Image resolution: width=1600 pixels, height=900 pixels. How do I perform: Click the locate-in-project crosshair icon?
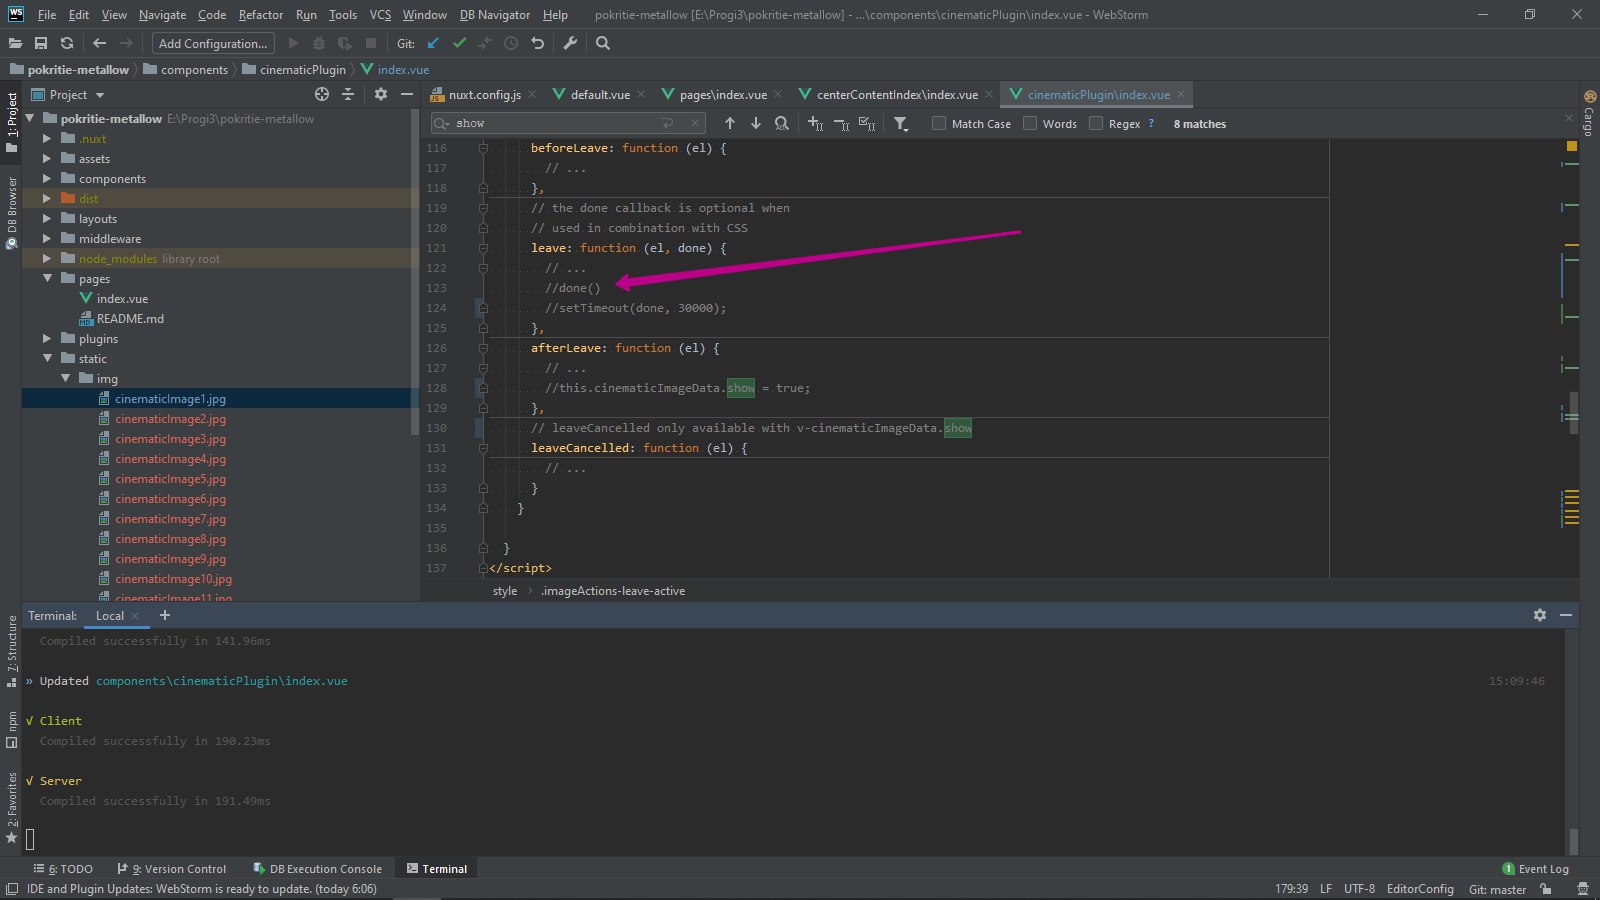click(x=322, y=94)
